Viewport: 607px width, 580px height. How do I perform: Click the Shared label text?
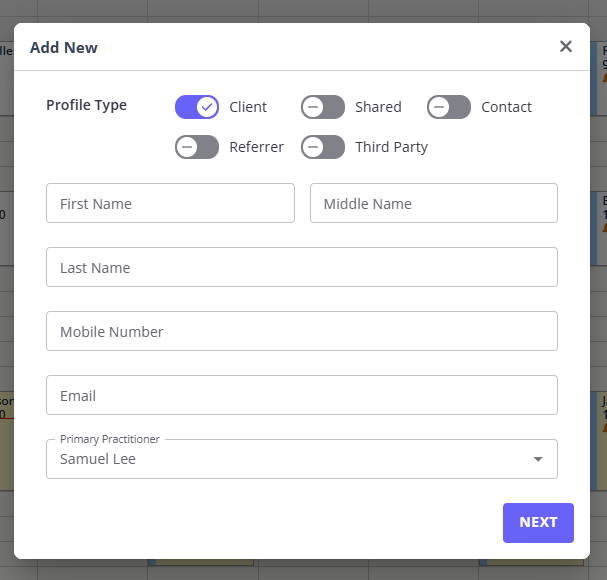[x=378, y=107]
